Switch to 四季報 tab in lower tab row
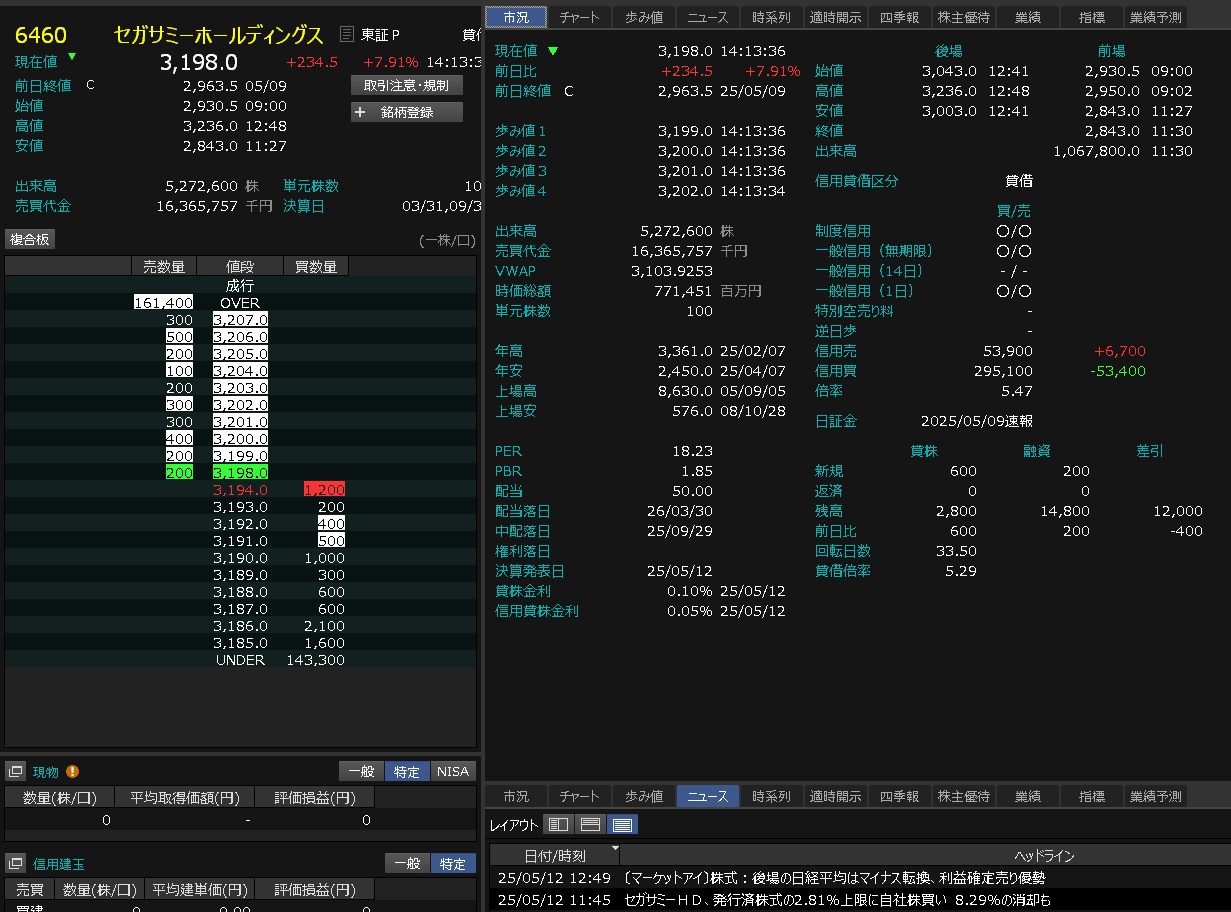 [x=899, y=796]
